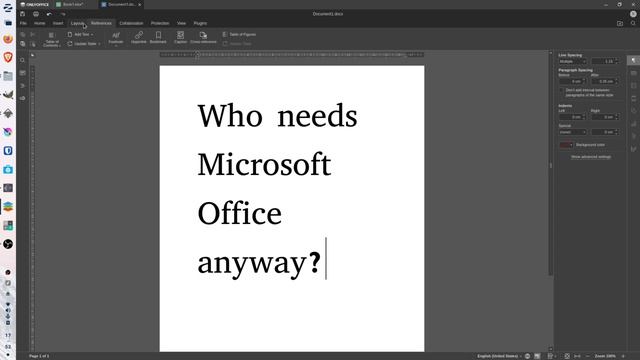Click the Cross-reference ribbon icon
640x360 pixels.
coord(203,38)
